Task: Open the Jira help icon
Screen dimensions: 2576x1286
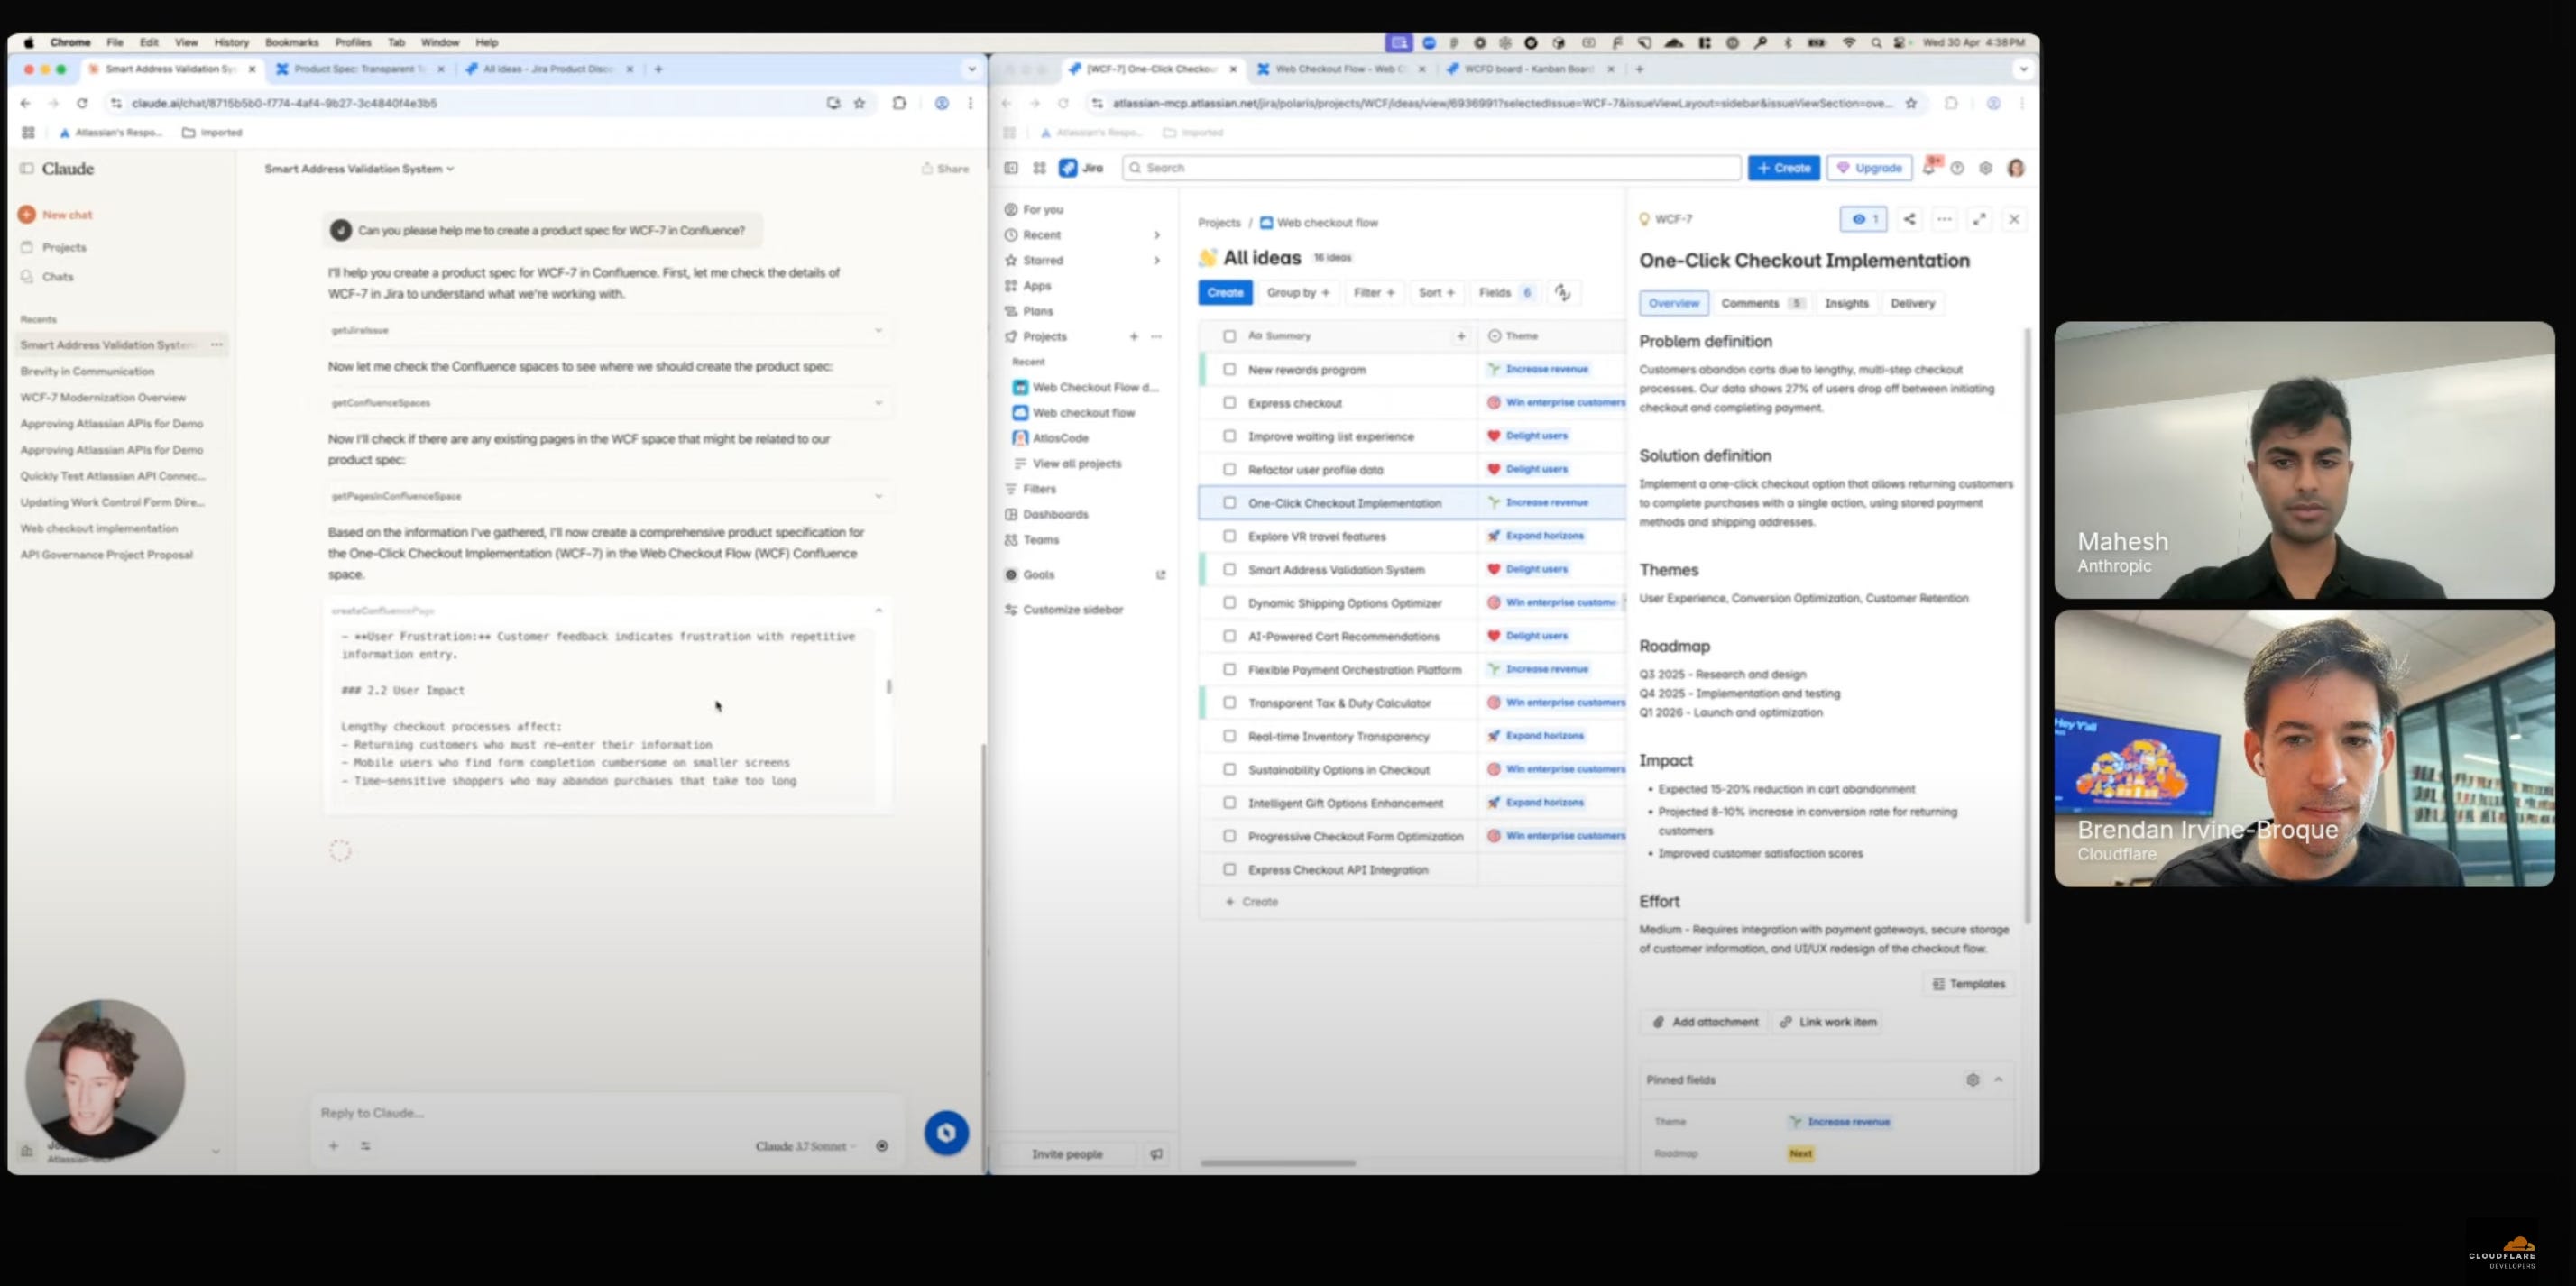Action: coord(1958,168)
